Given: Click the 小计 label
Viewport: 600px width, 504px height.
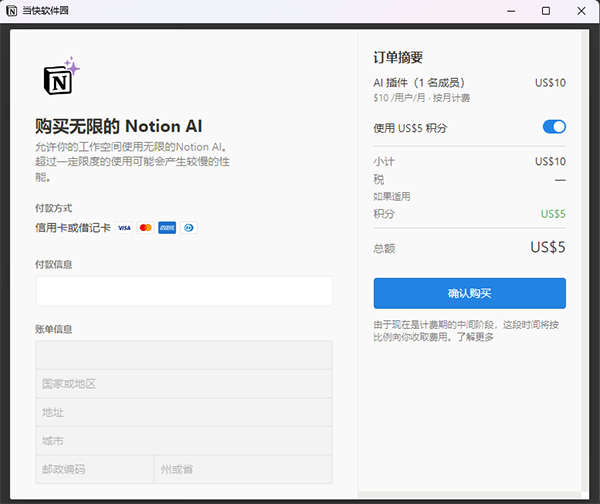Looking at the screenshot, I should point(384,161).
